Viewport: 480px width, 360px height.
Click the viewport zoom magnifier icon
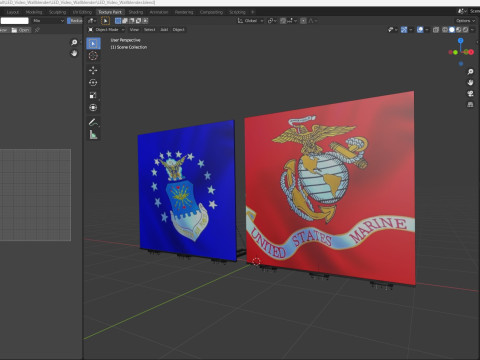point(470,72)
